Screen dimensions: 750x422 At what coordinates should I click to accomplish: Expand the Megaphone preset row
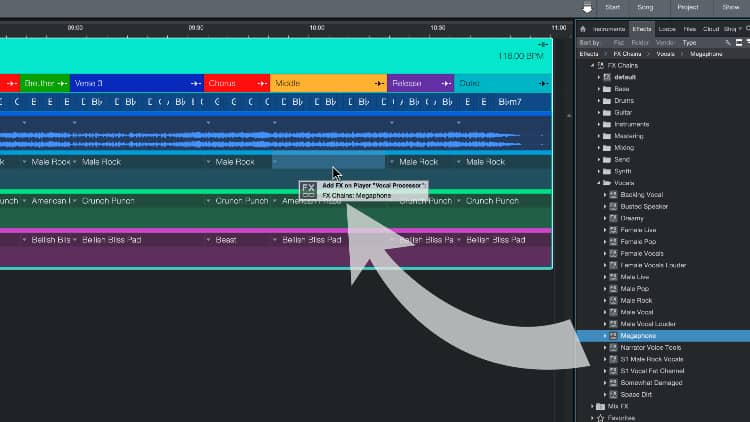(605, 336)
